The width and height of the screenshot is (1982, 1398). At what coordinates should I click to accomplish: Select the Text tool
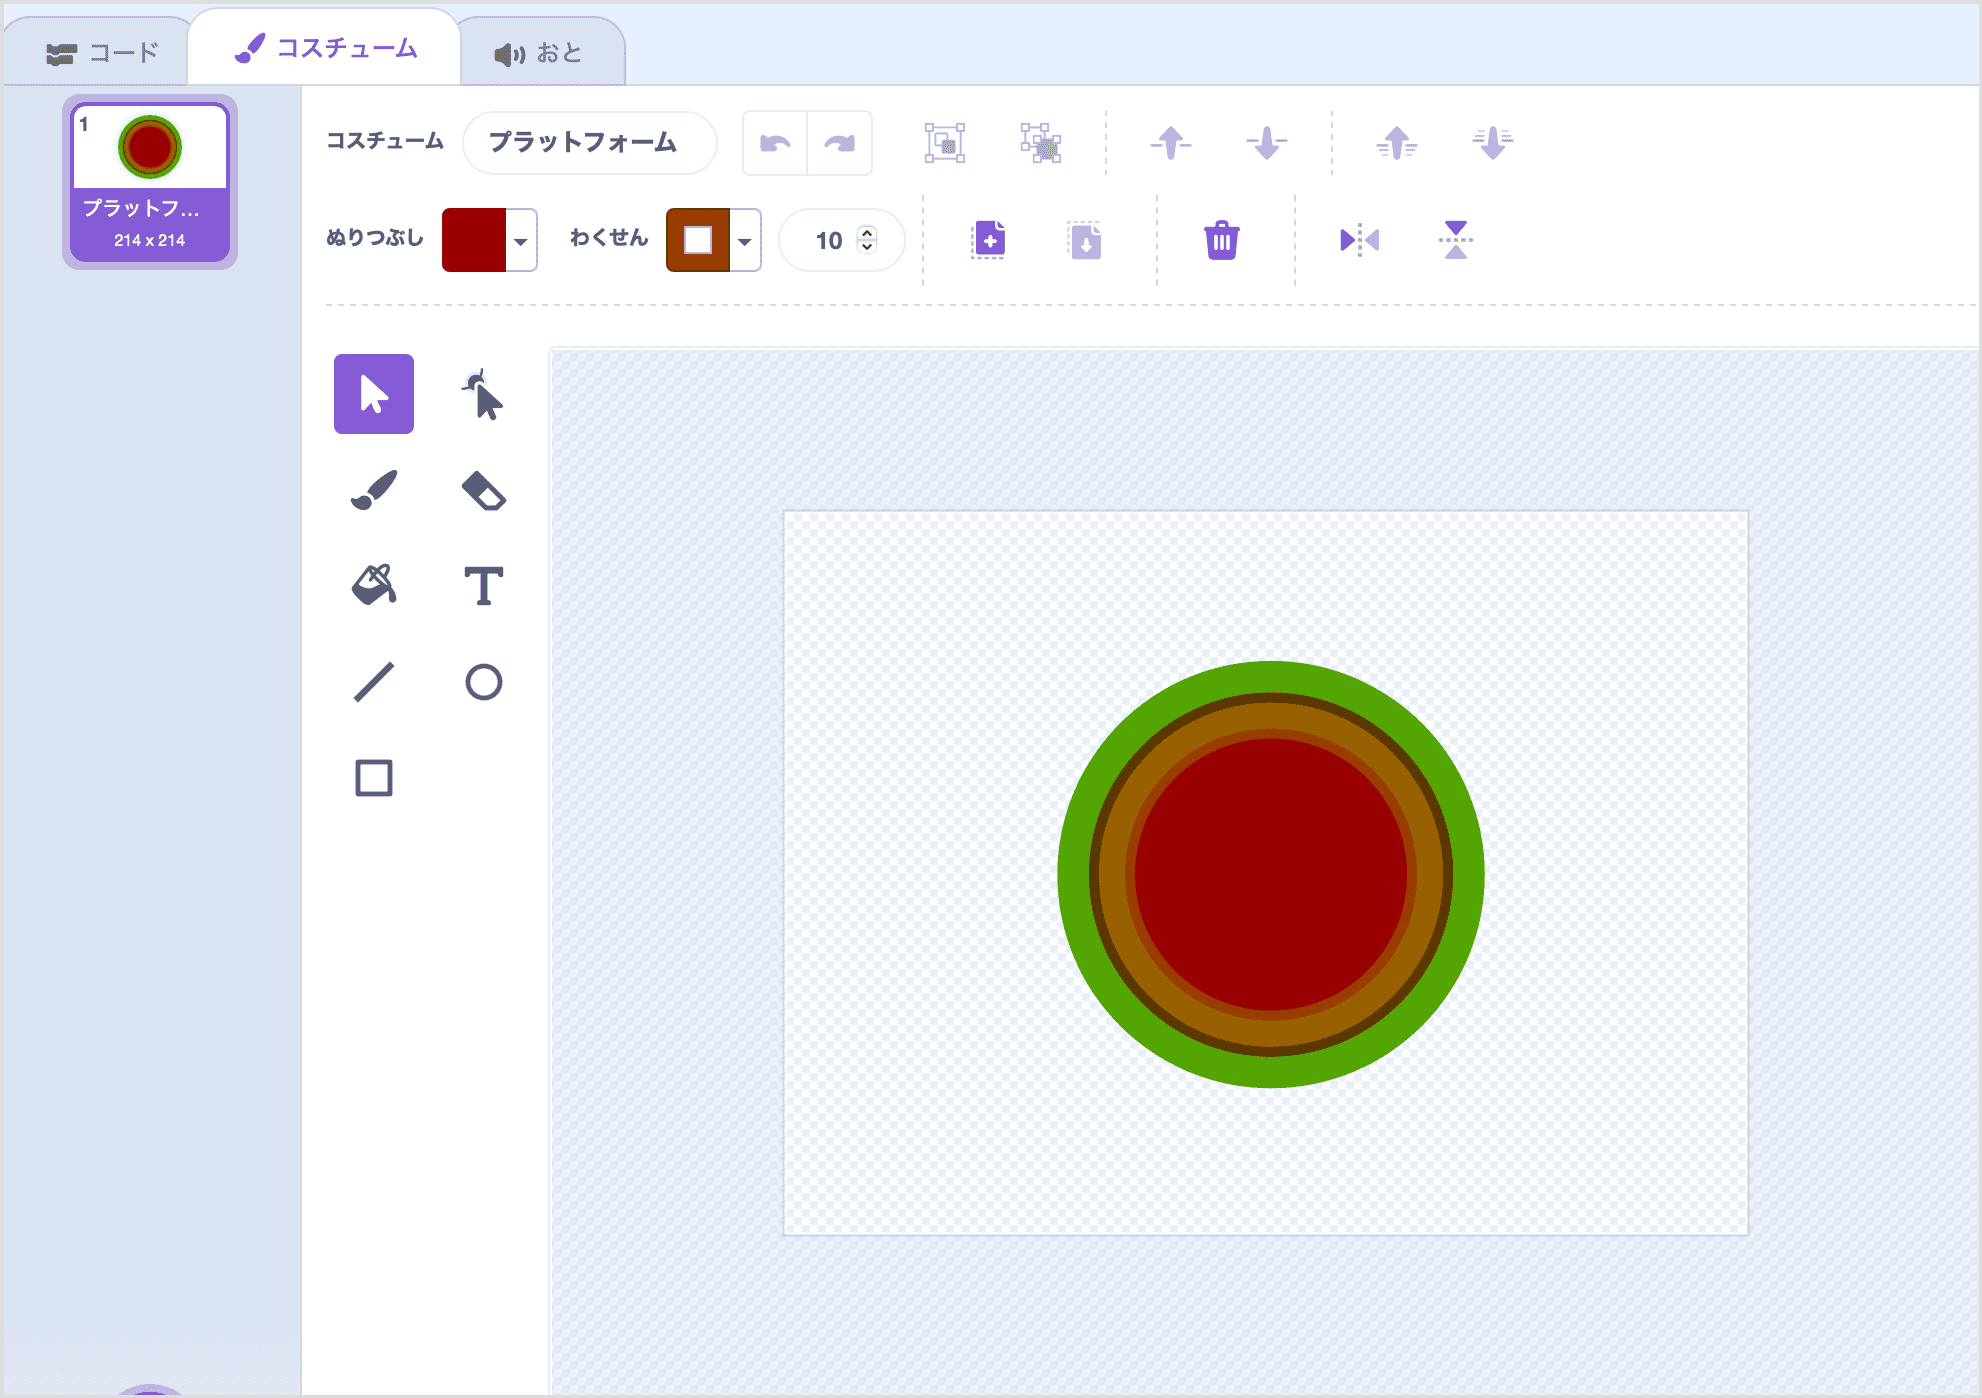(485, 585)
